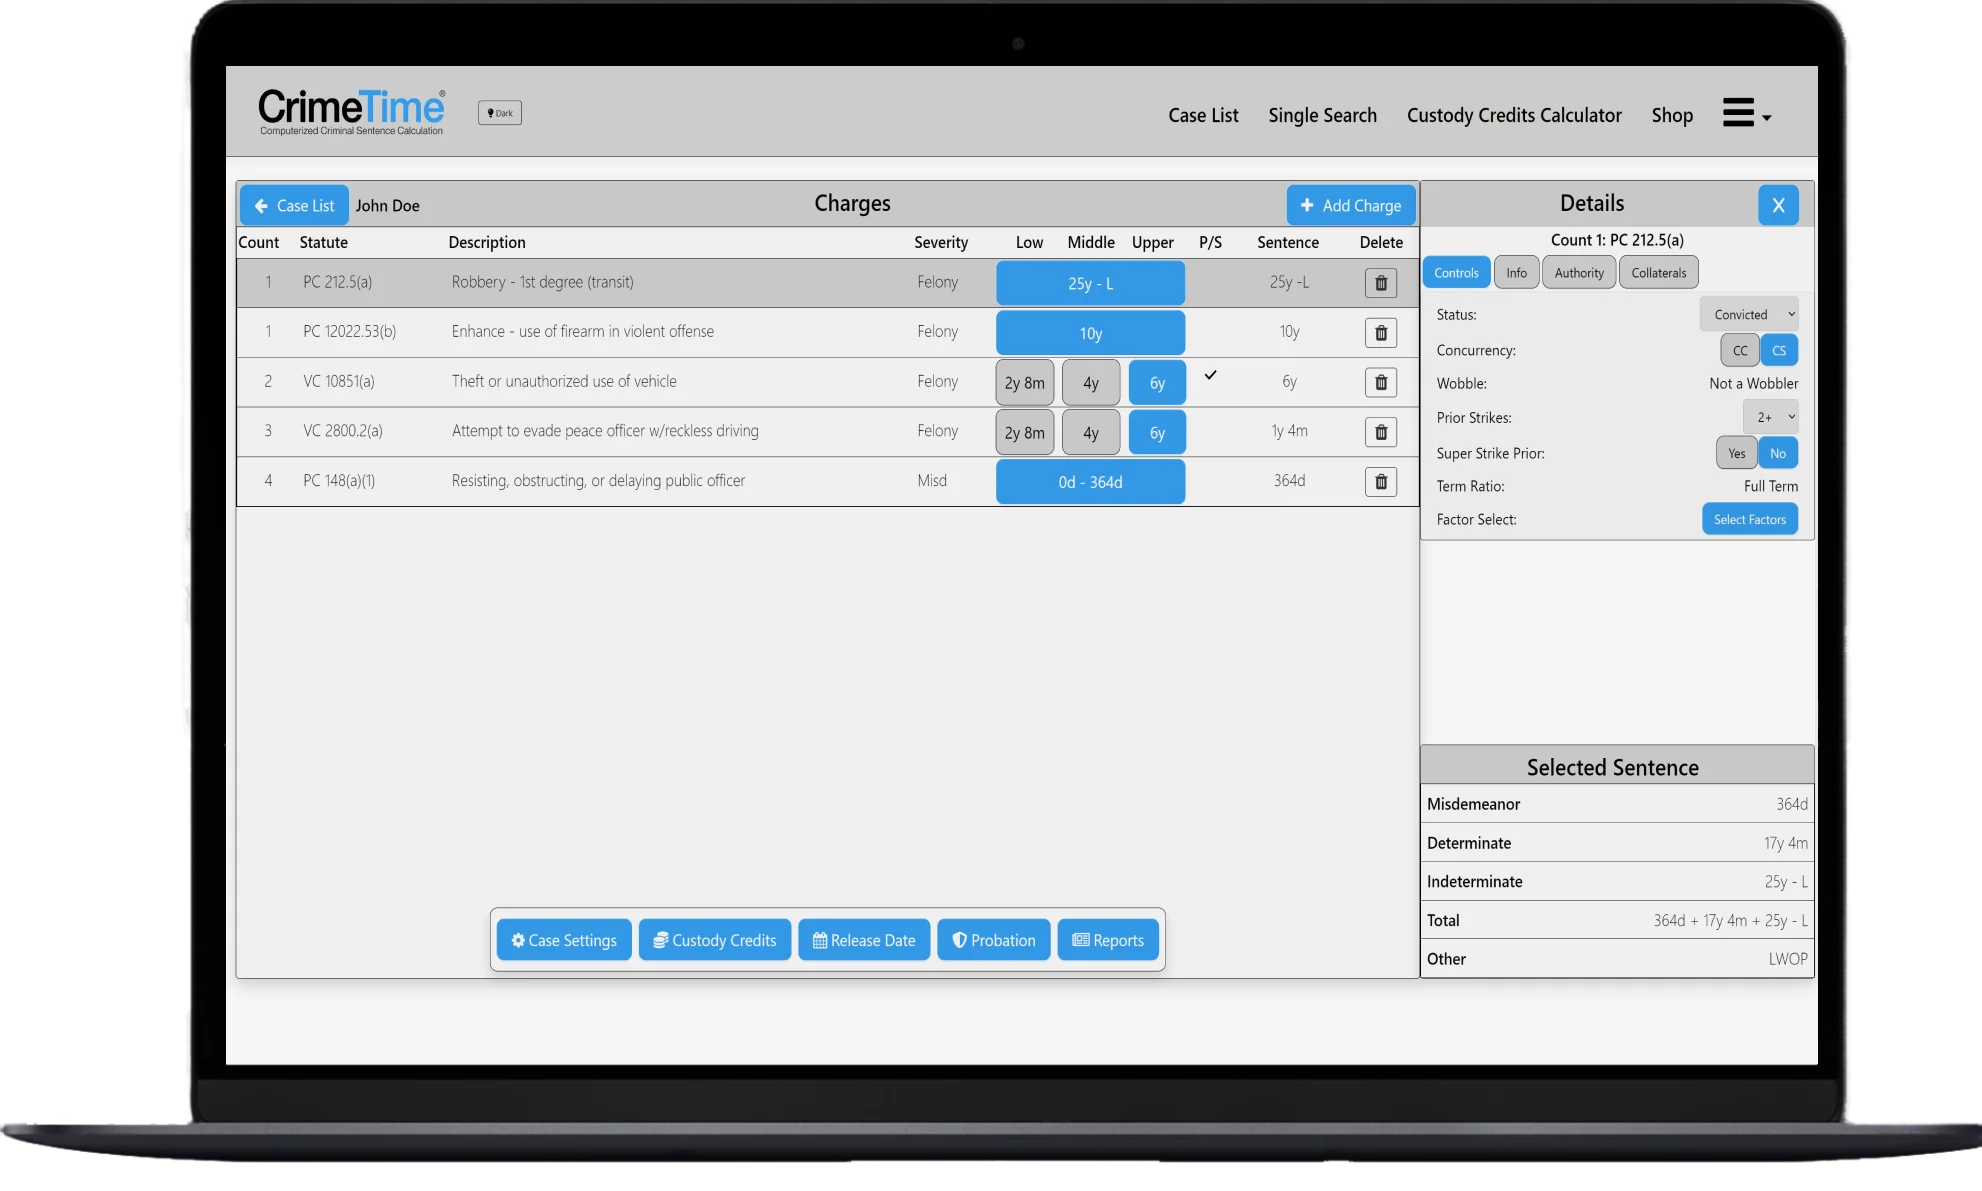Click trash icon for PC 12022.53(b) enhancement
1982x1191 pixels.
[x=1380, y=333]
